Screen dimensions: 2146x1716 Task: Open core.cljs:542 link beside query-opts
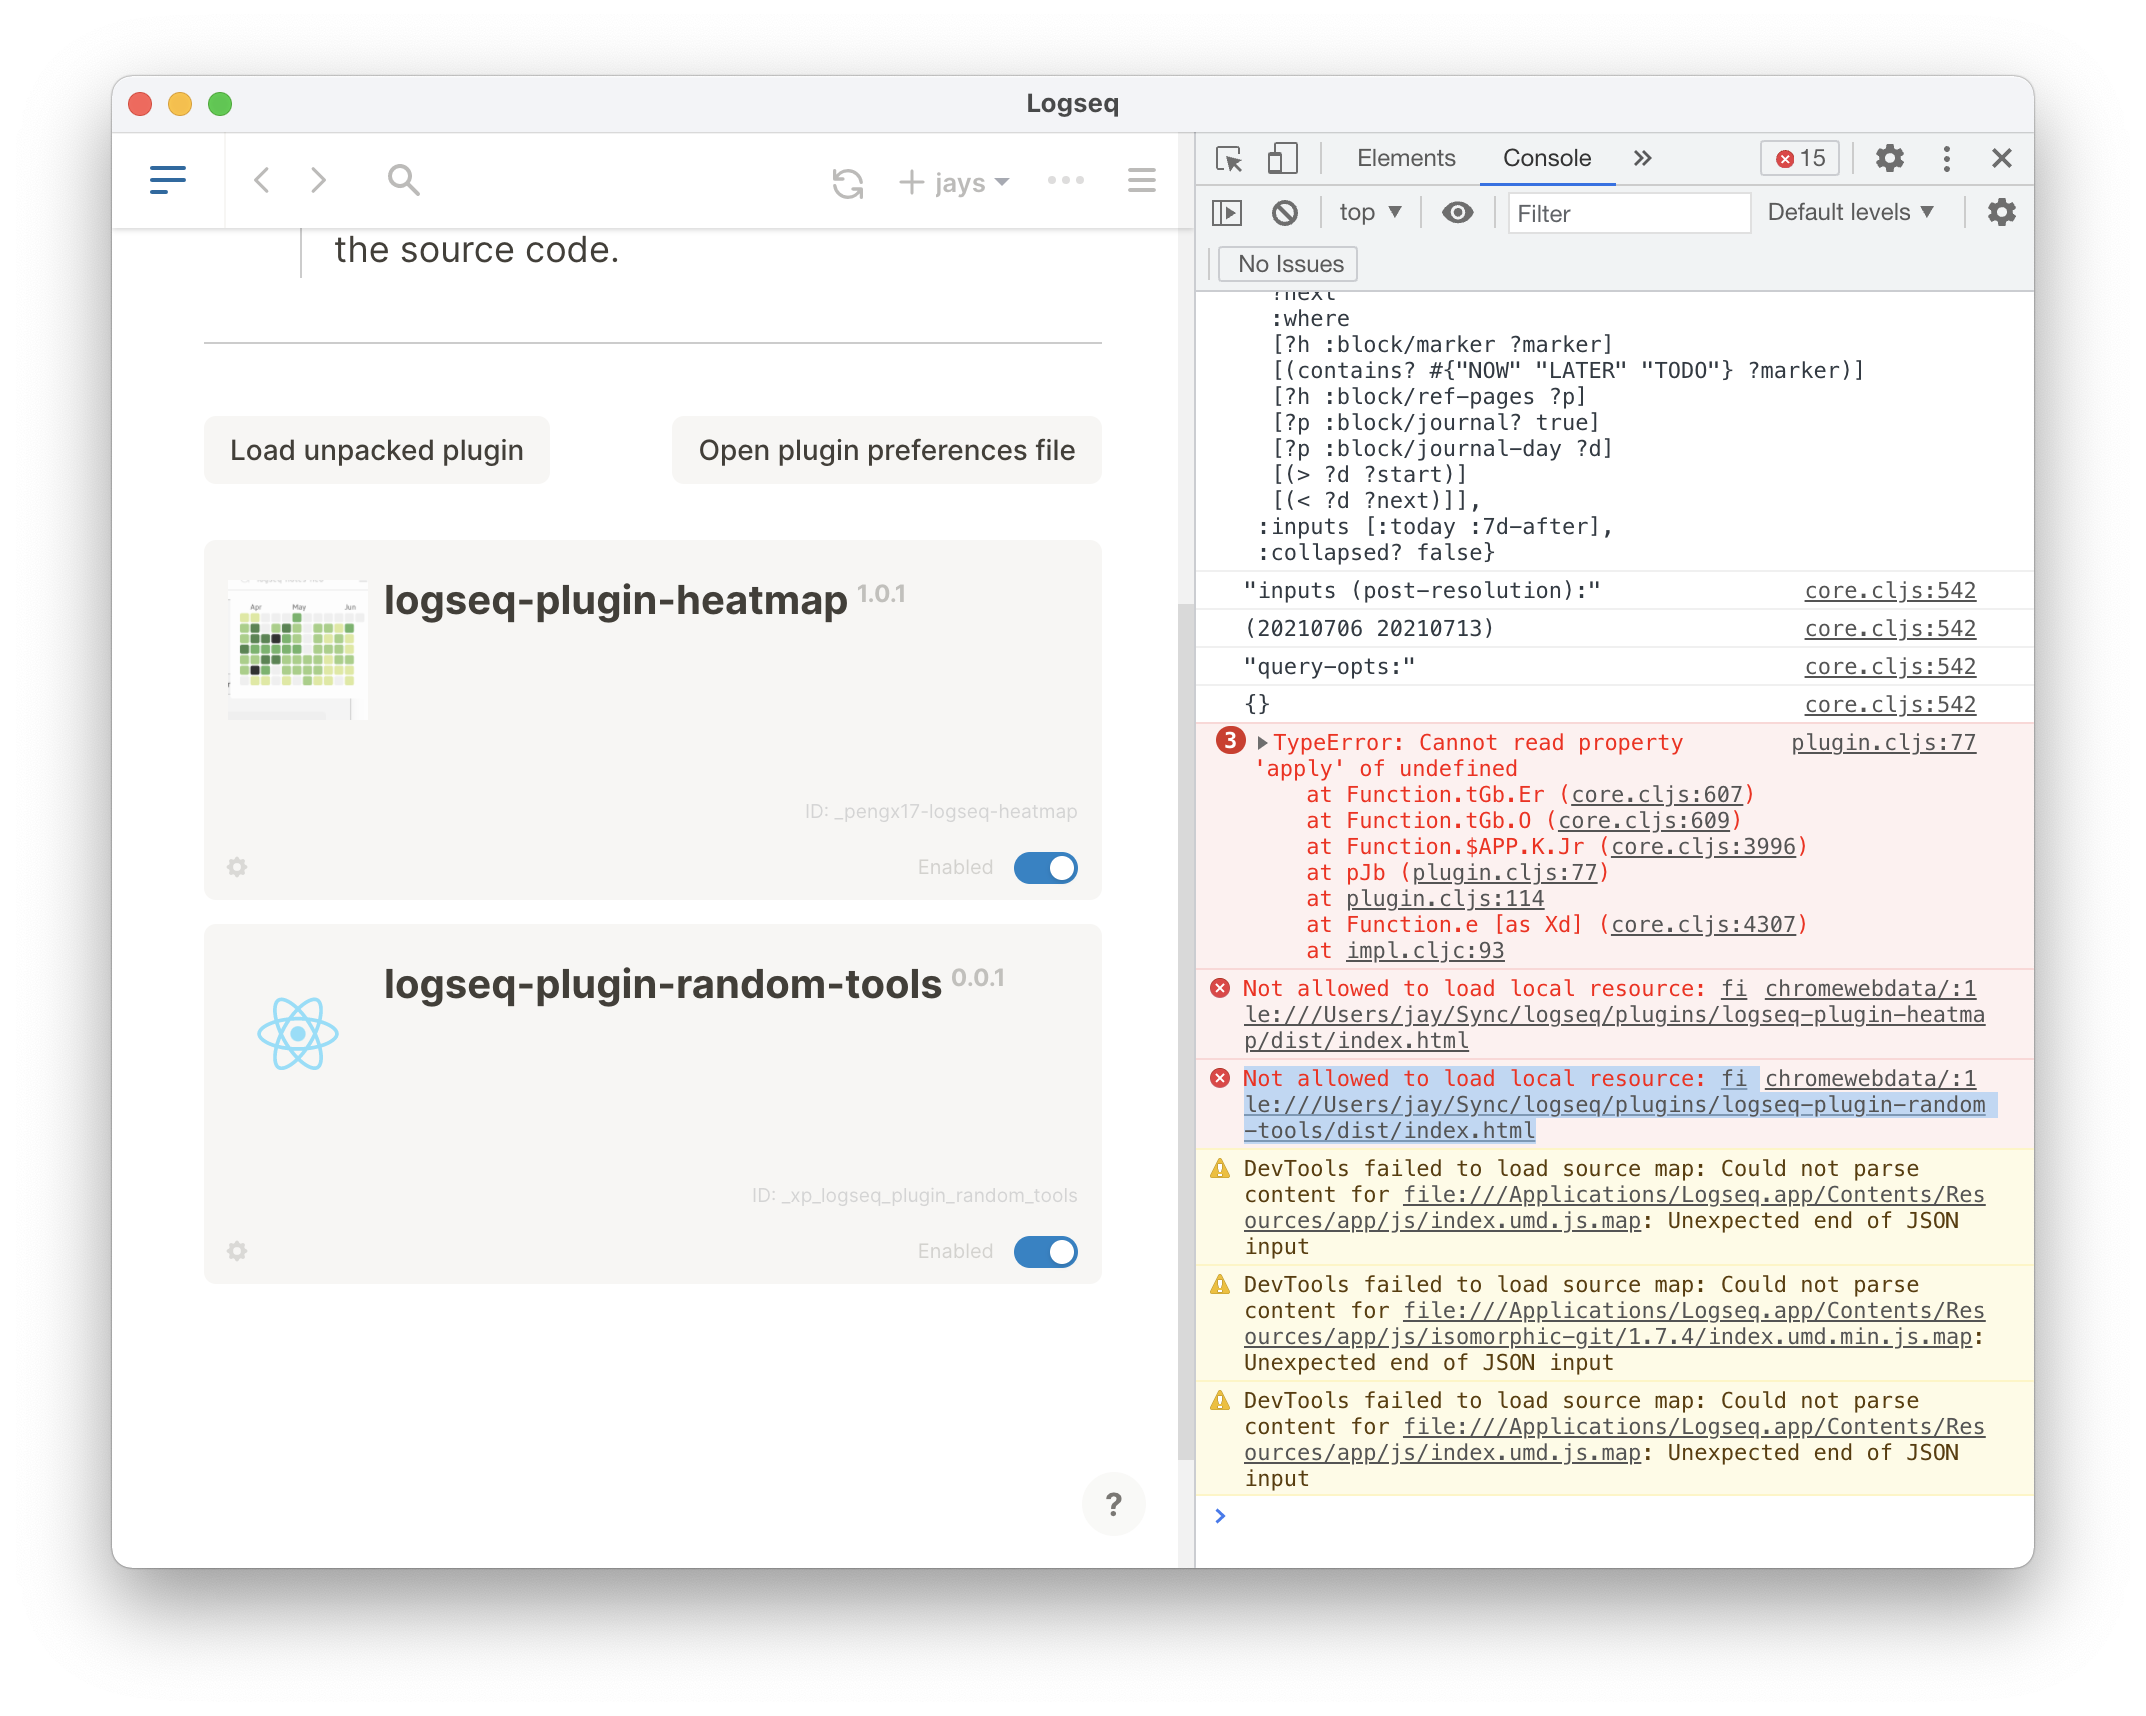[x=1890, y=666]
